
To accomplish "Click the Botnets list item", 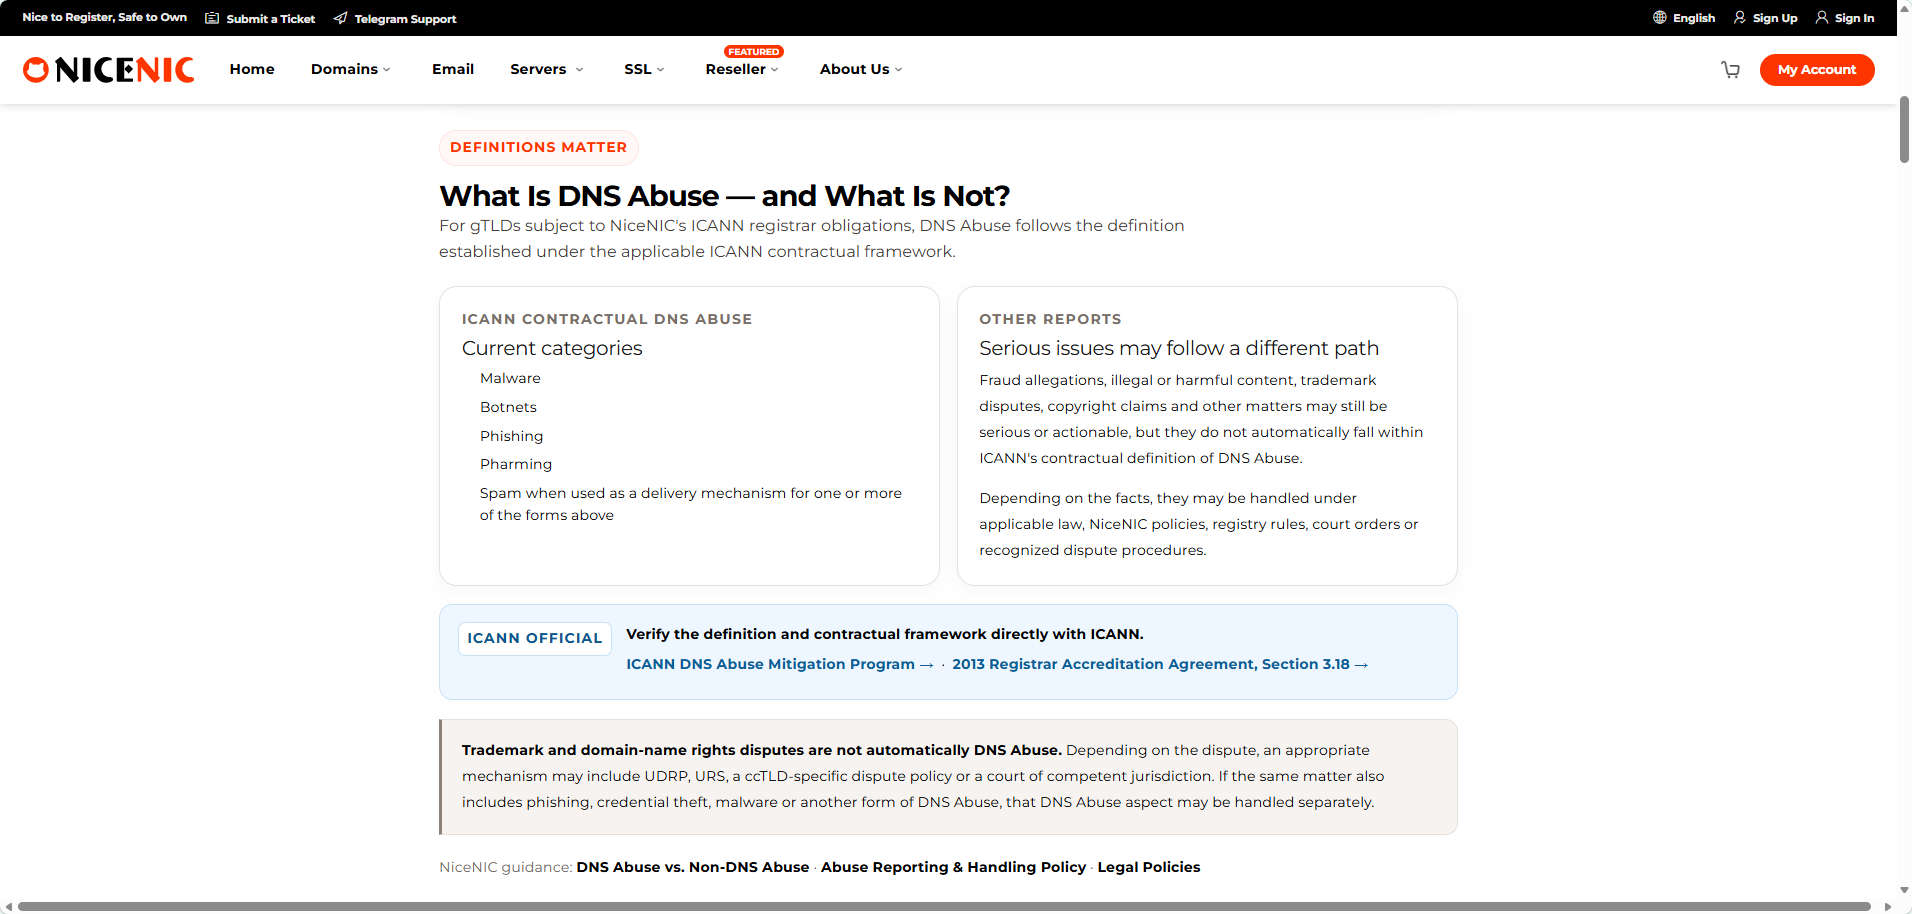I will click(x=508, y=407).
